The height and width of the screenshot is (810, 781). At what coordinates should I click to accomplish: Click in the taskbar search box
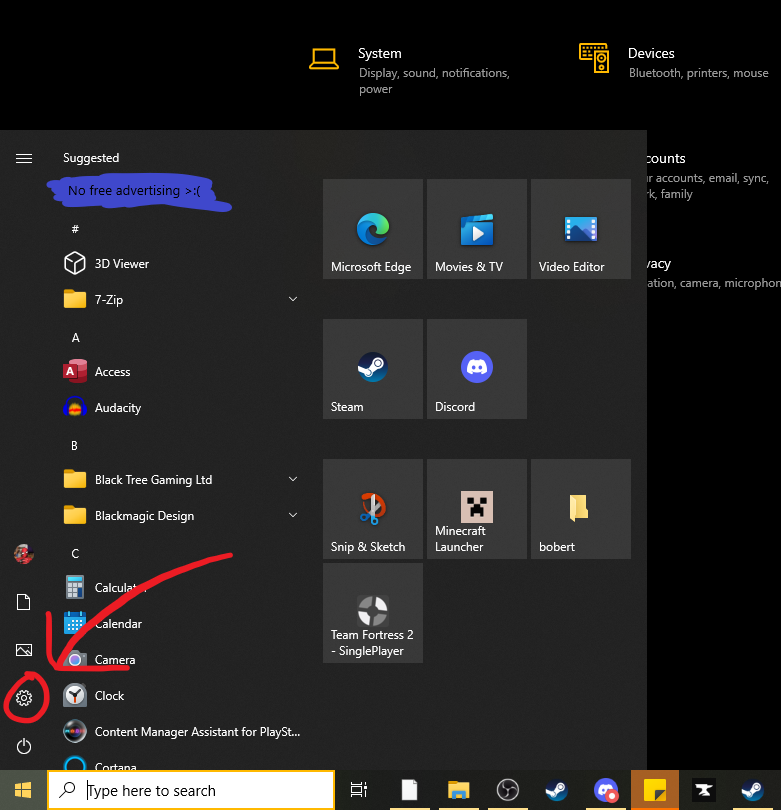coord(191,790)
